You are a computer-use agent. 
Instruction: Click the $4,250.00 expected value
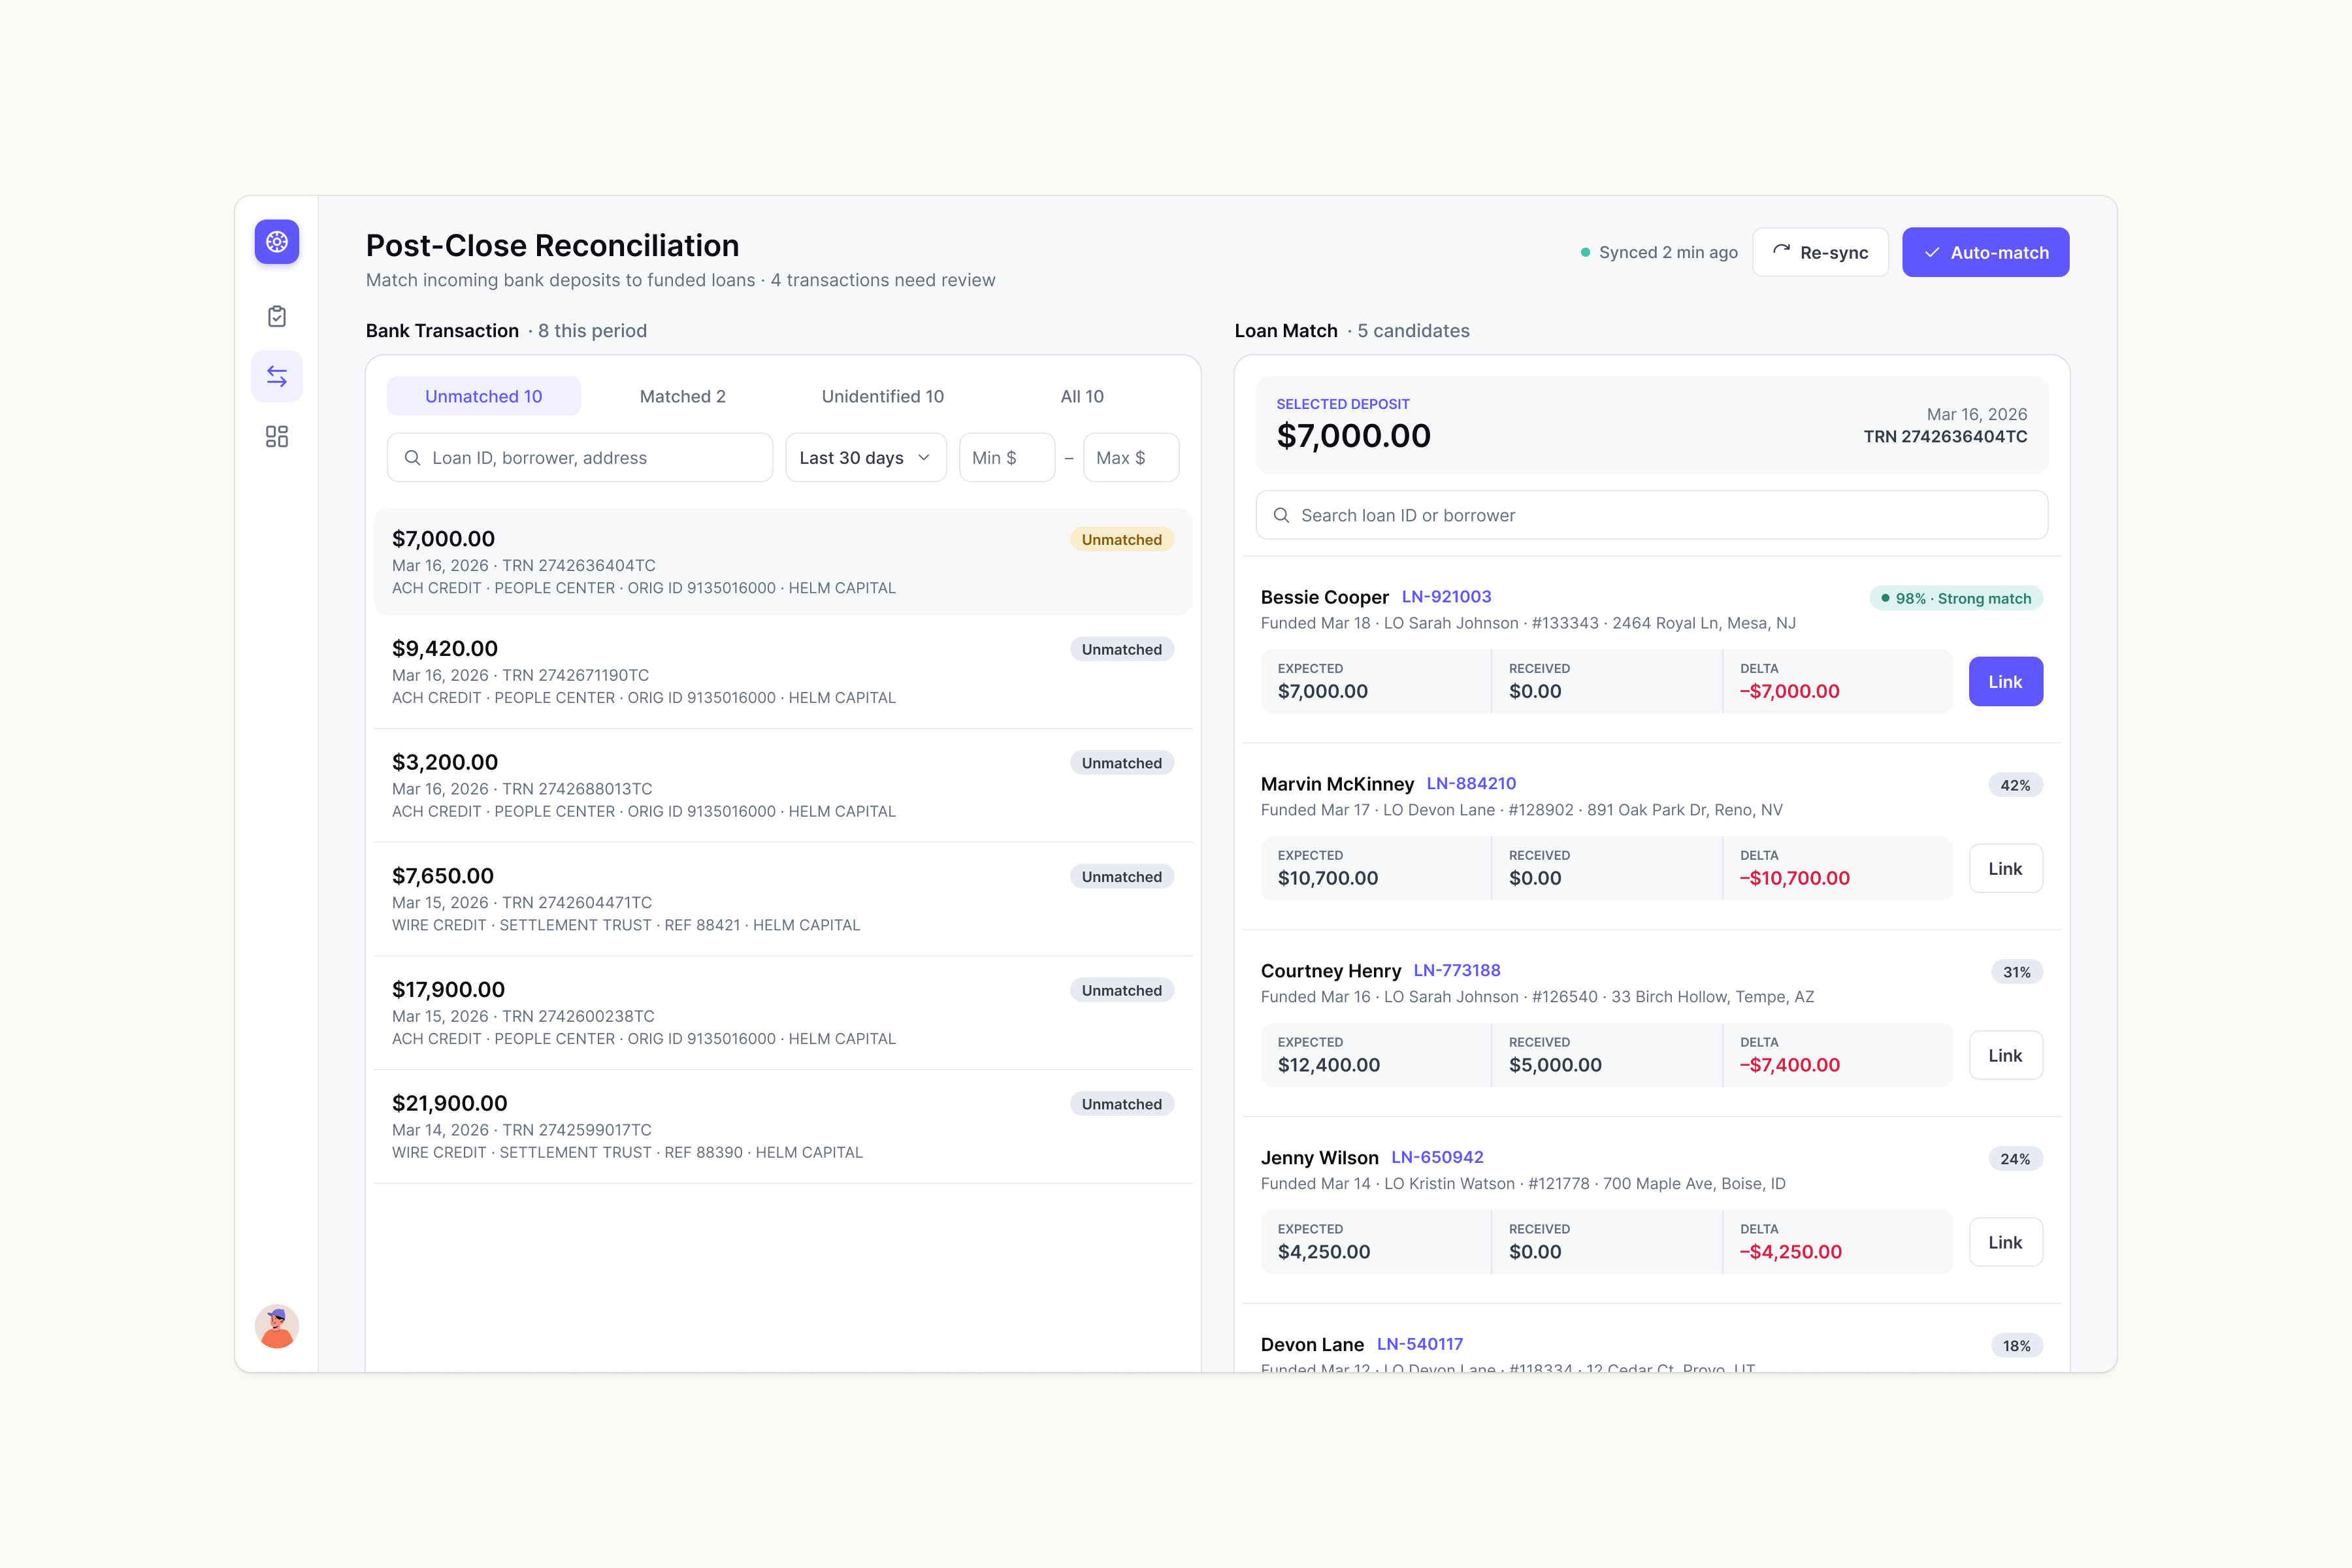[1324, 1252]
